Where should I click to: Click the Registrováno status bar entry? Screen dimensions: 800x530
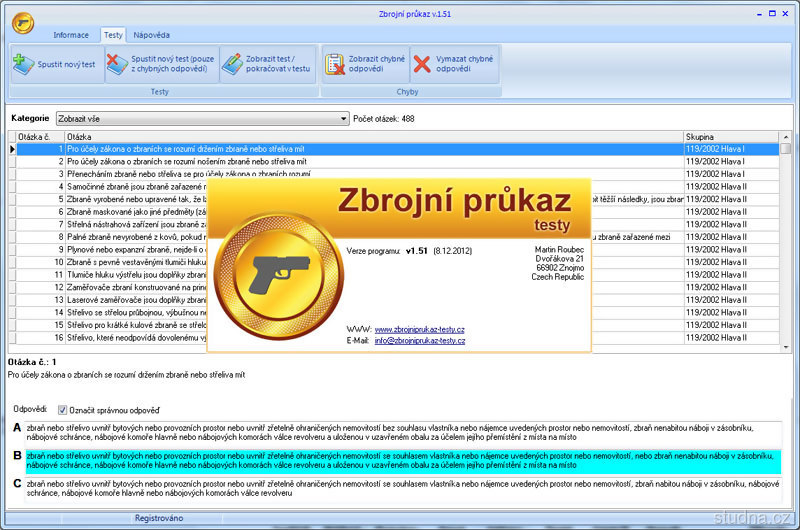(x=159, y=518)
